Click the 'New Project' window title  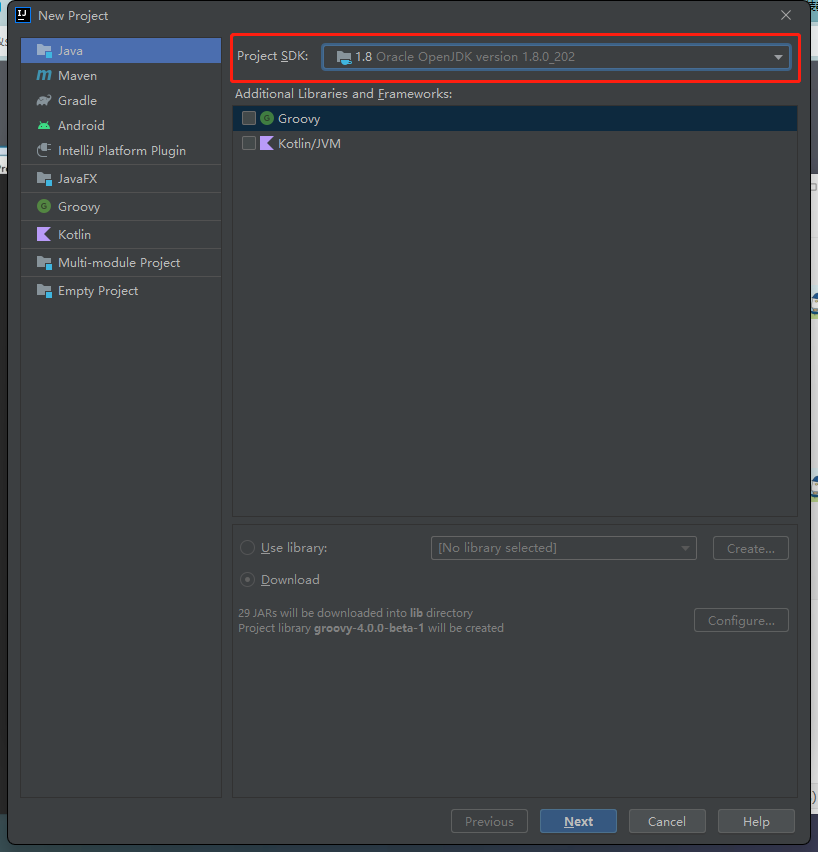click(73, 16)
